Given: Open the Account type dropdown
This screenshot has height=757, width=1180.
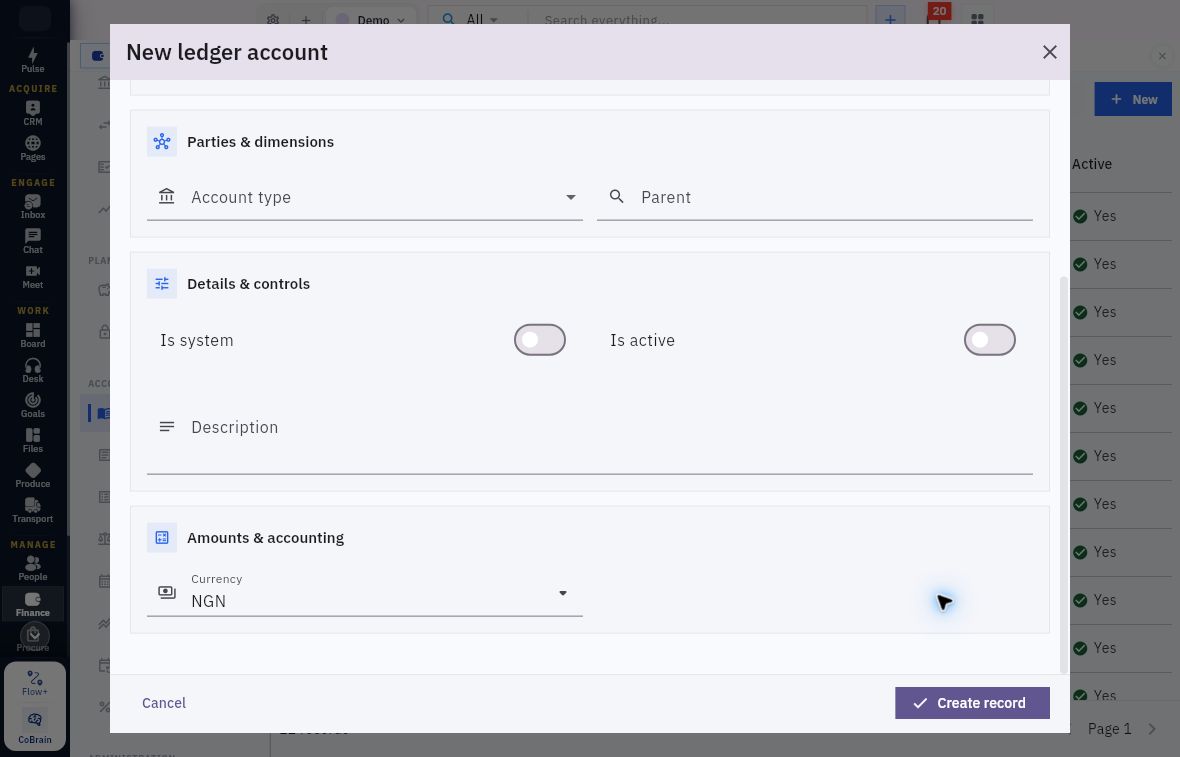Looking at the screenshot, I should click(x=364, y=197).
